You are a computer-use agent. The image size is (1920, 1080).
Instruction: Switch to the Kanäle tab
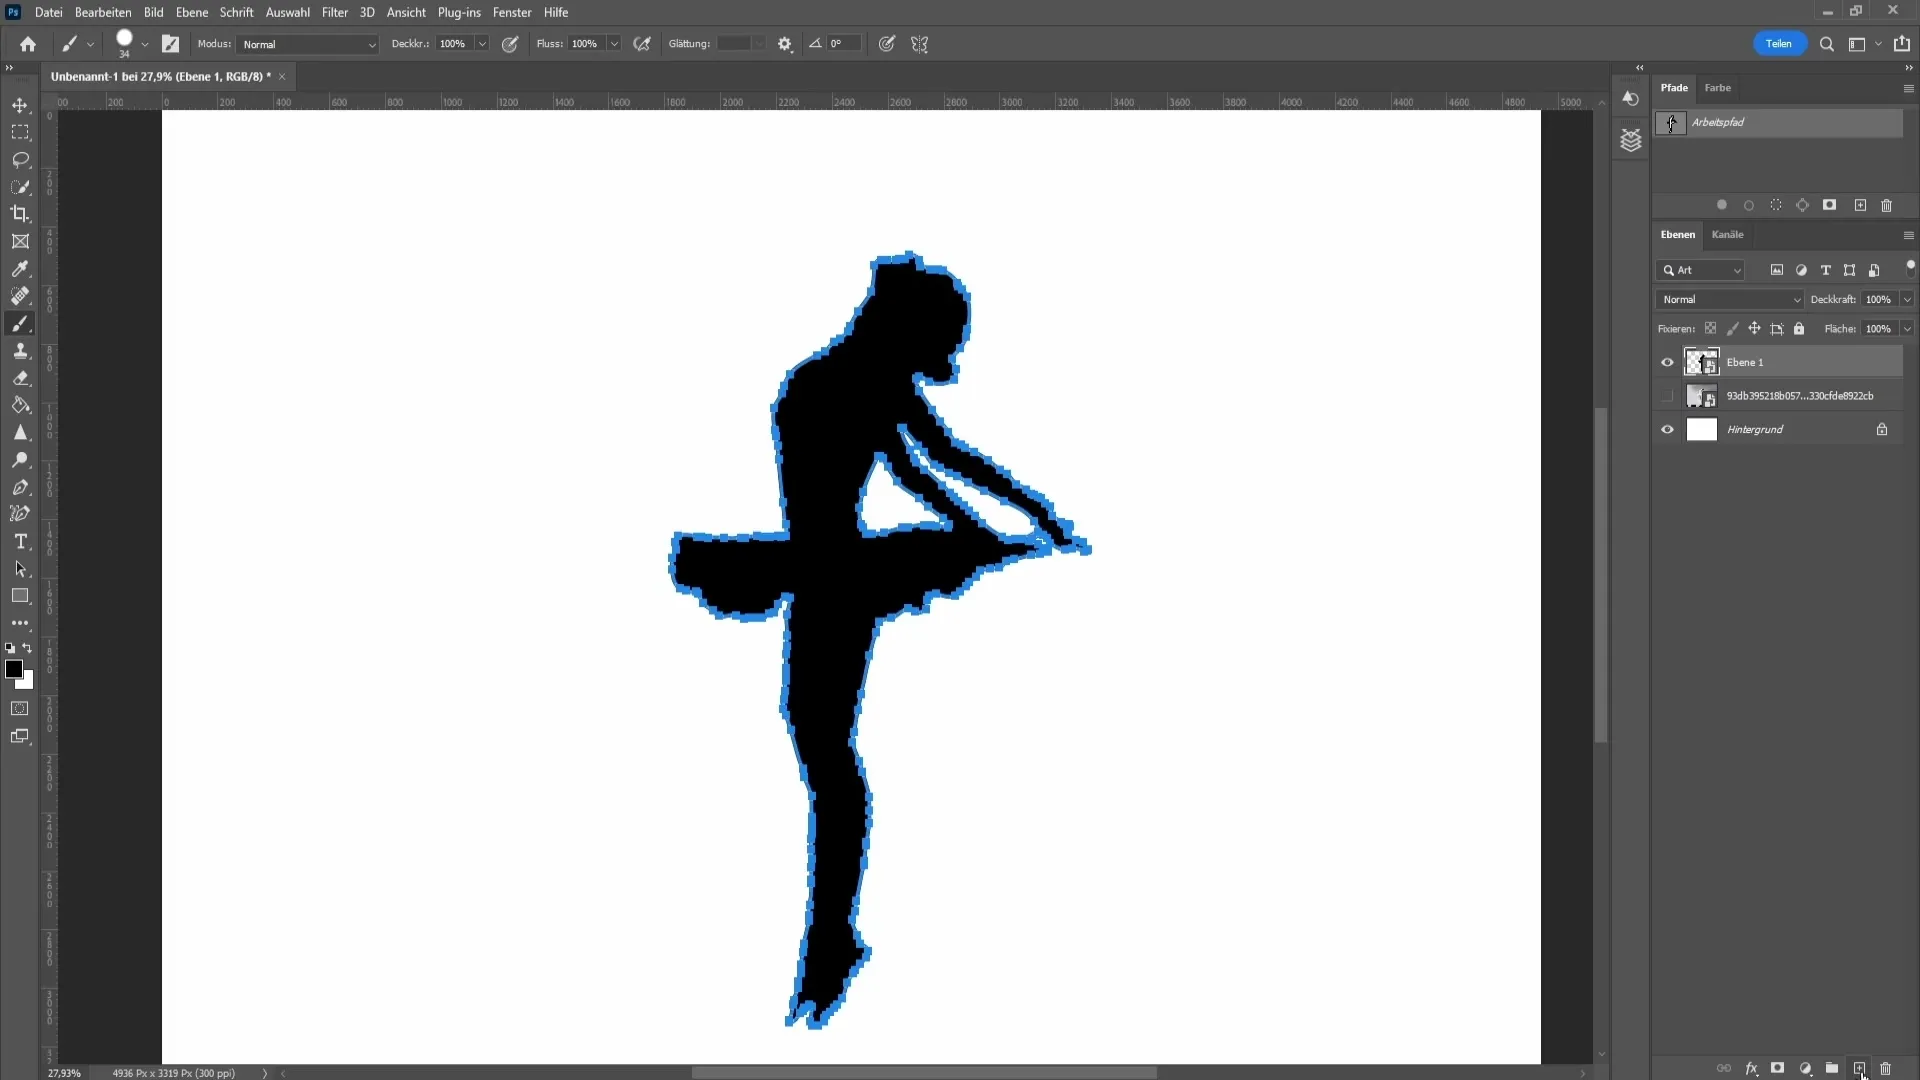(1727, 235)
